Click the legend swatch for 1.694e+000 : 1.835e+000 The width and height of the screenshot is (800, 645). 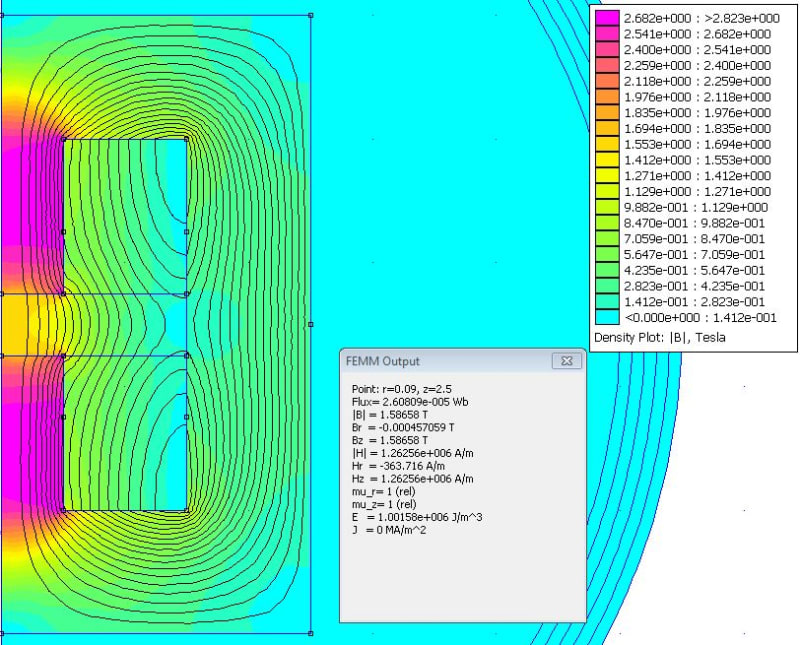pyautogui.click(x=607, y=129)
